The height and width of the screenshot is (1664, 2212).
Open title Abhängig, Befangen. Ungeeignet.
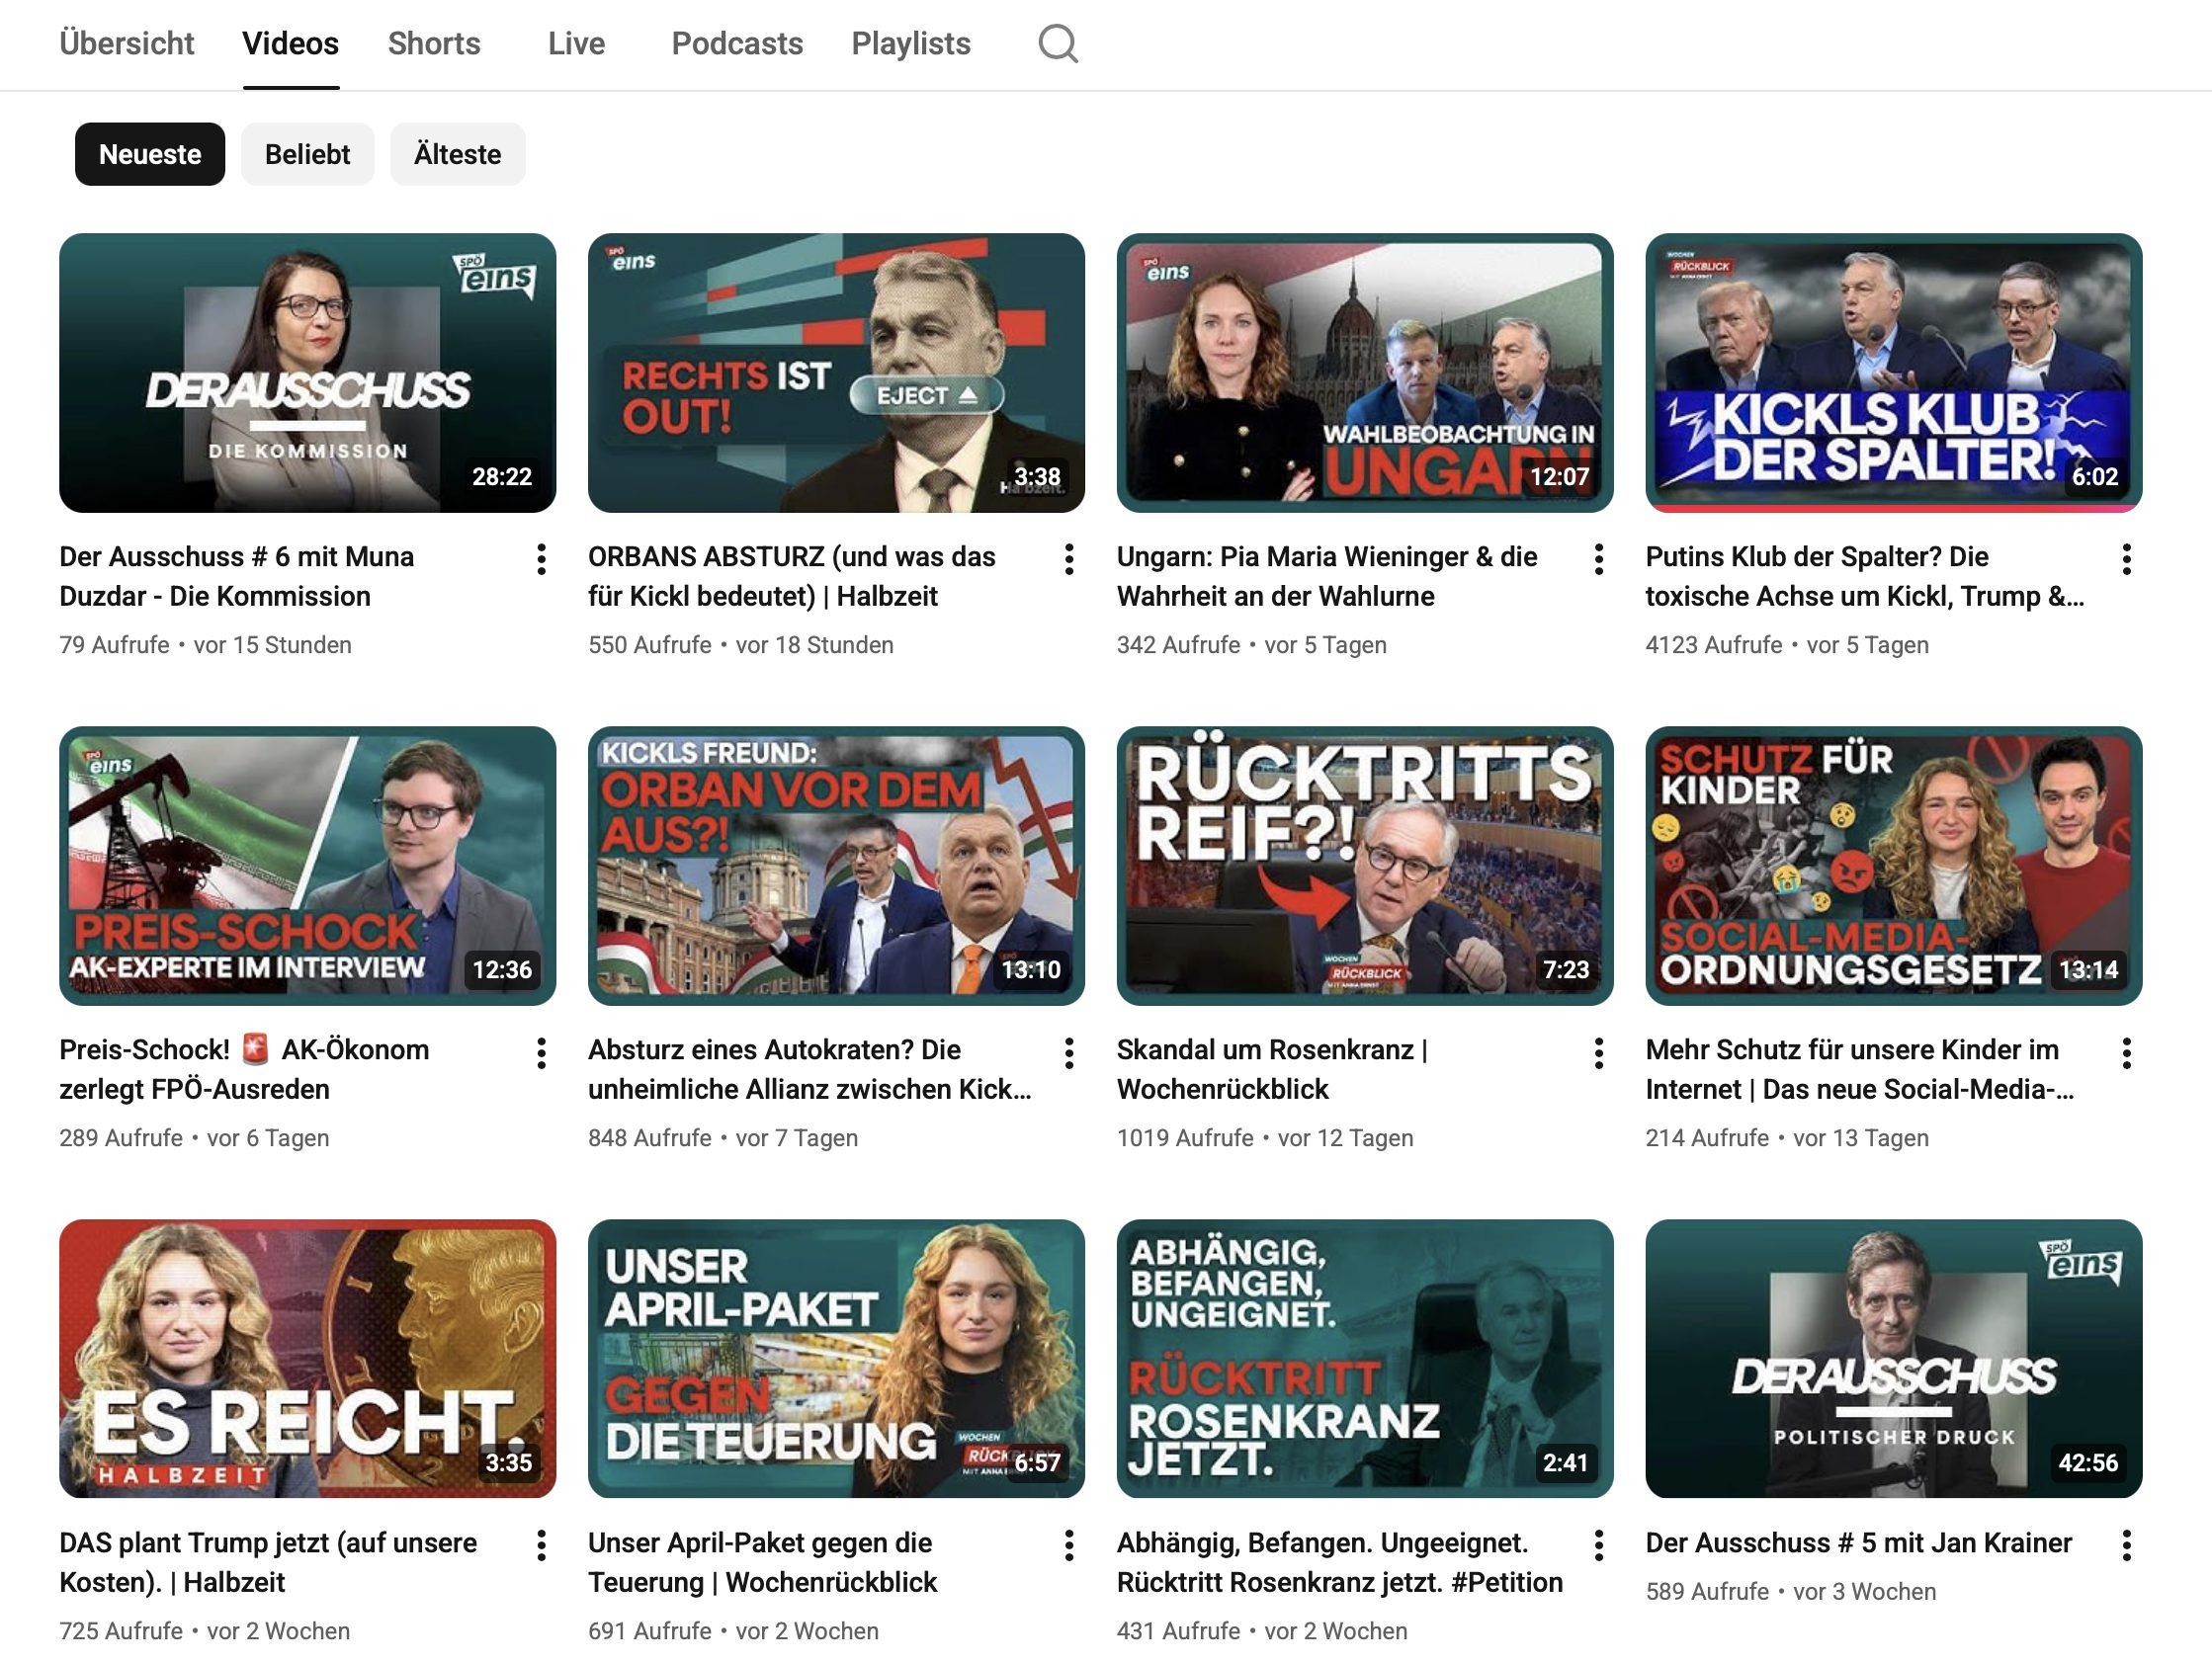[x=1340, y=1562]
